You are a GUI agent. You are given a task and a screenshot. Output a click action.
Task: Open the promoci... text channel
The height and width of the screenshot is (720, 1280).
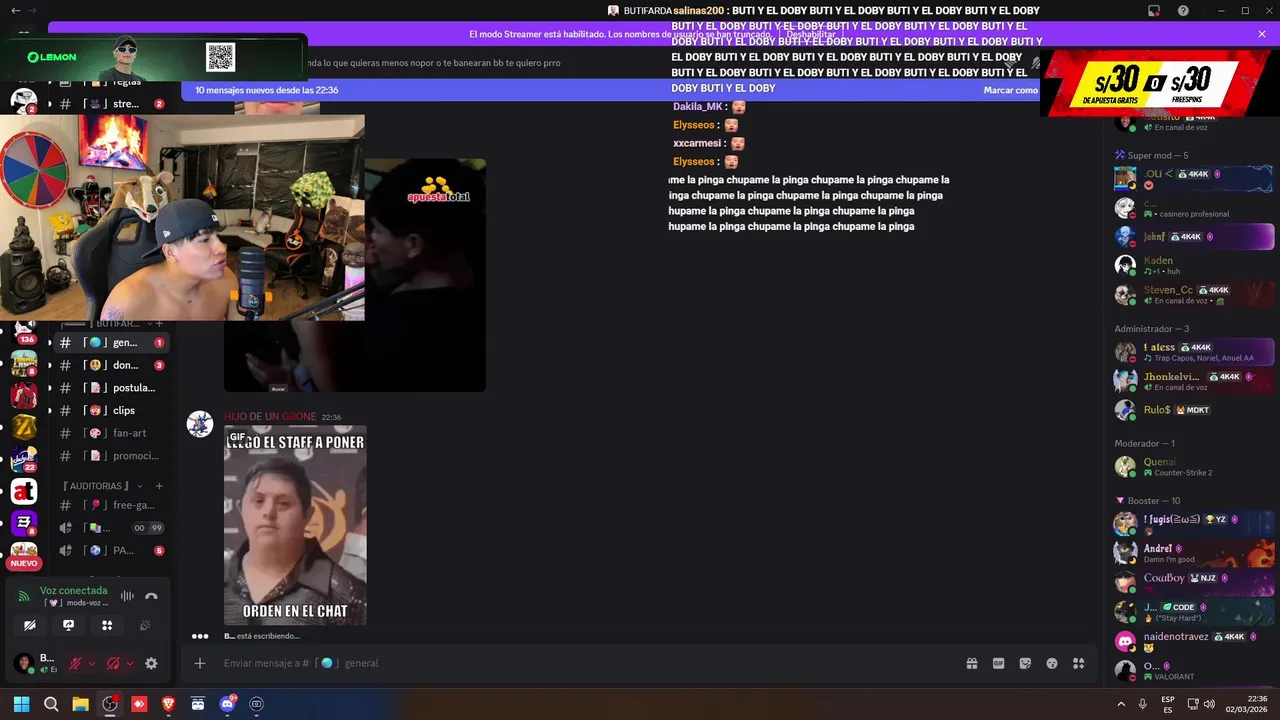coord(110,456)
